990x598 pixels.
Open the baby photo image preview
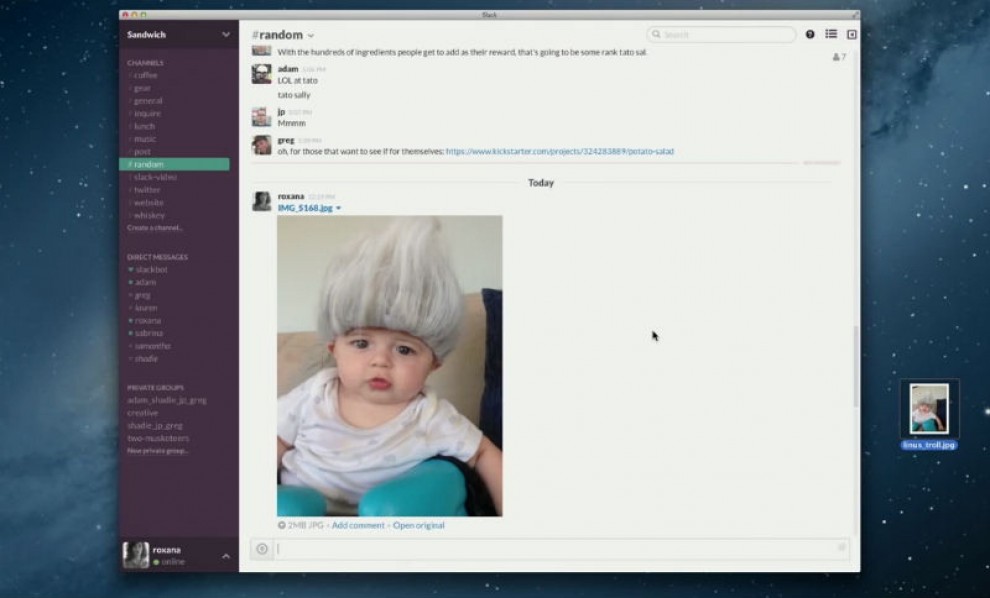[390, 366]
